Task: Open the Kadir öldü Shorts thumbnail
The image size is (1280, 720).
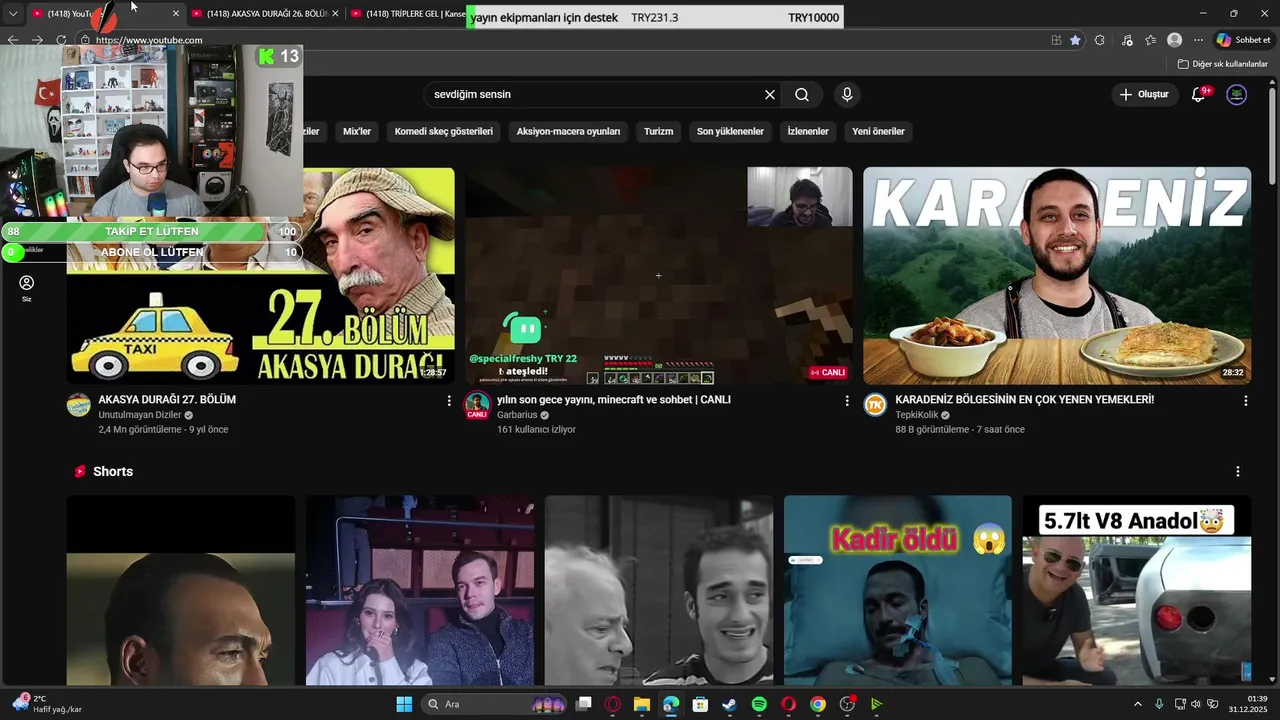Action: [x=898, y=591]
